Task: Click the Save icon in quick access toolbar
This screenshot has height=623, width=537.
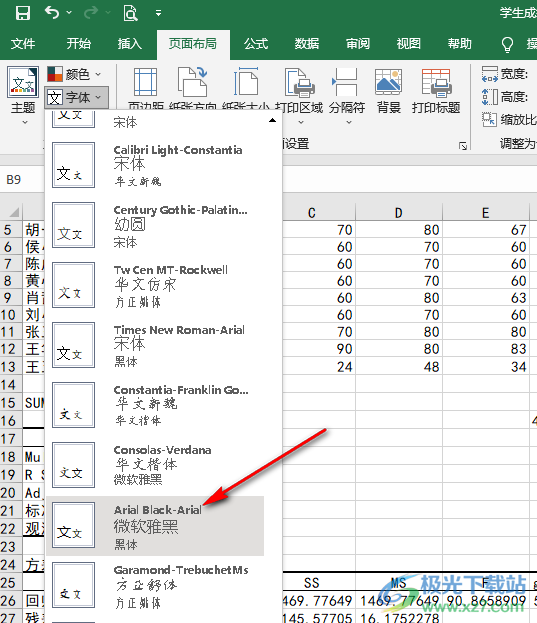Action: (23, 13)
